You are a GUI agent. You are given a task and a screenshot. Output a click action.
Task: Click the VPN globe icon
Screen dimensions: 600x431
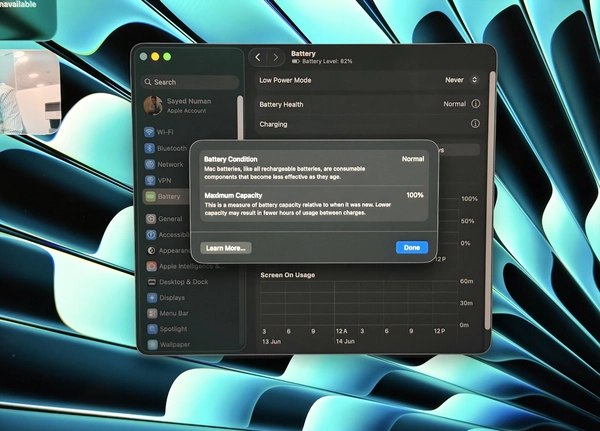(x=150, y=180)
